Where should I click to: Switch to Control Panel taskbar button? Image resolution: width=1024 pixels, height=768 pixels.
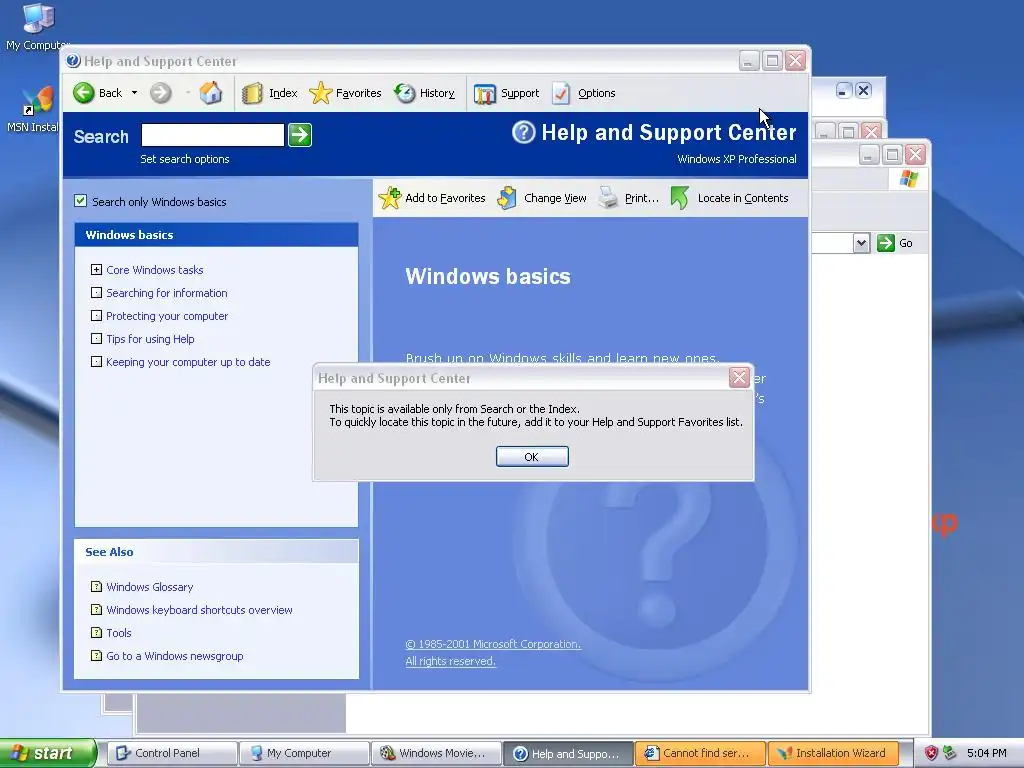coord(172,753)
